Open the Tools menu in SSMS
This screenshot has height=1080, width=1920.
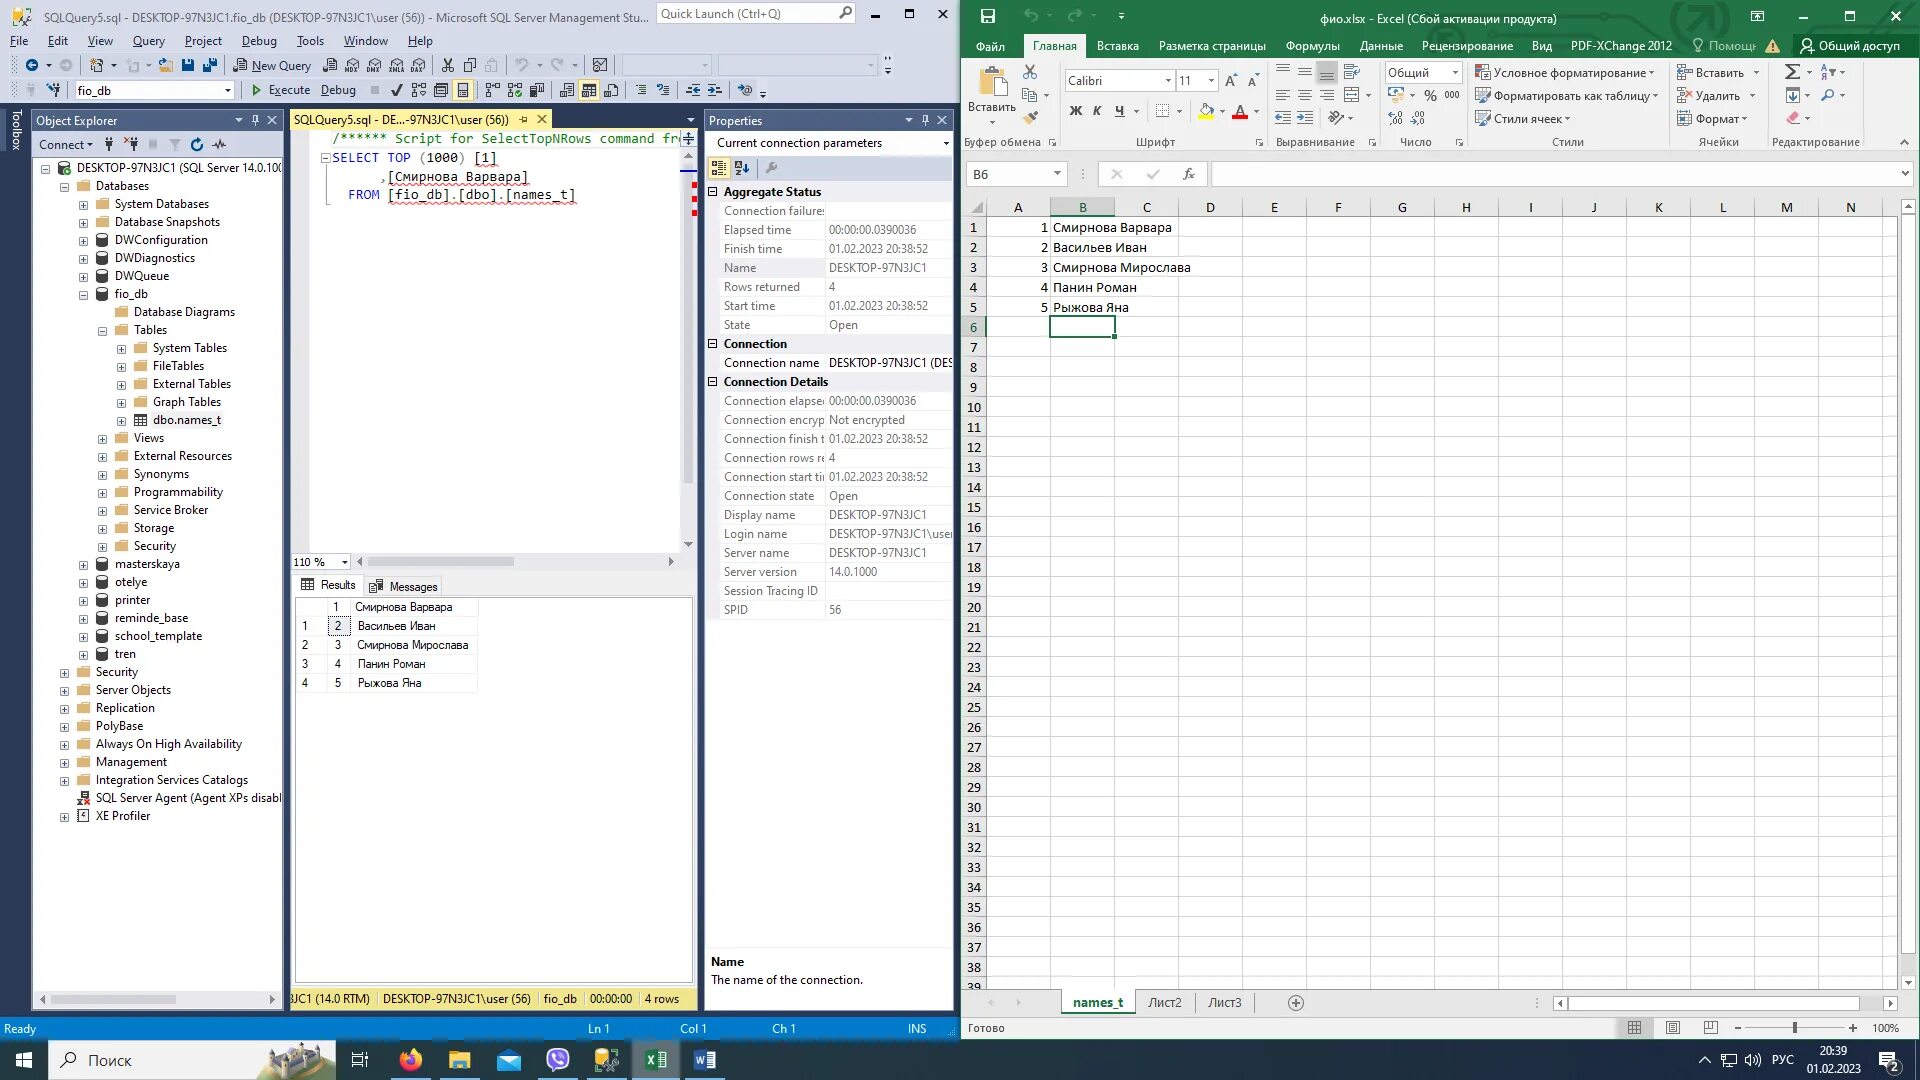pyautogui.click(x=310, y=41)
